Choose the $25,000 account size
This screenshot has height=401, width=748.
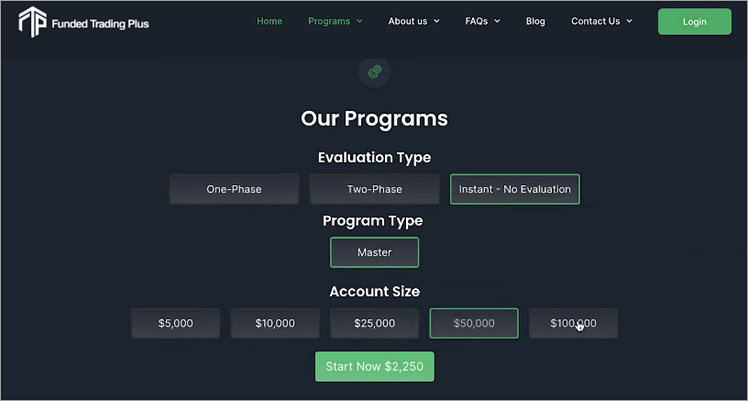374,323
